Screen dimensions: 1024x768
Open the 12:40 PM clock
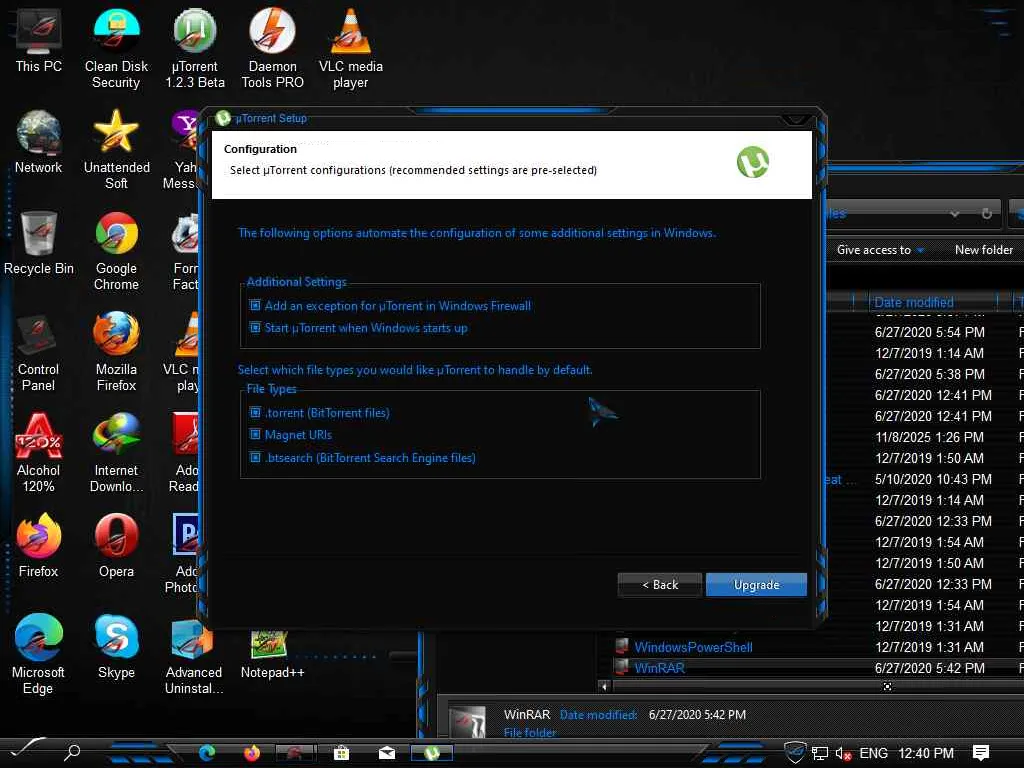tap(926, 753)
